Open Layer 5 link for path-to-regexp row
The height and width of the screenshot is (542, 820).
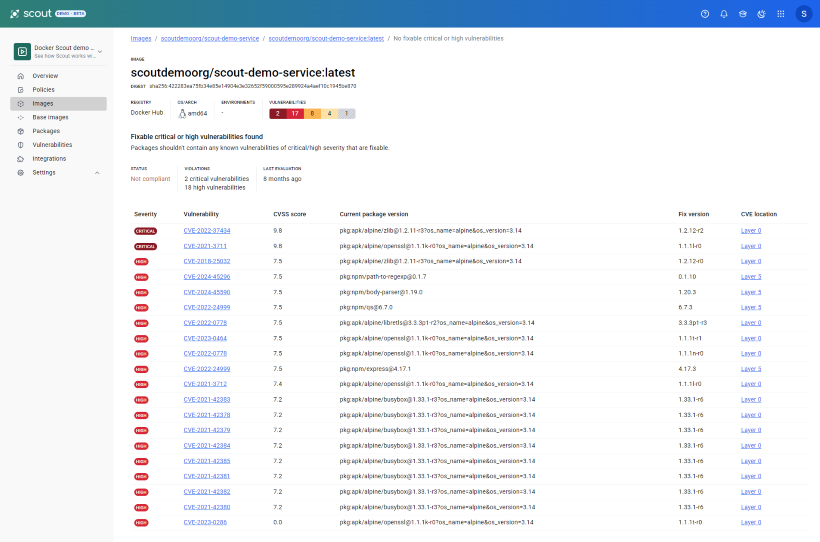751,277
